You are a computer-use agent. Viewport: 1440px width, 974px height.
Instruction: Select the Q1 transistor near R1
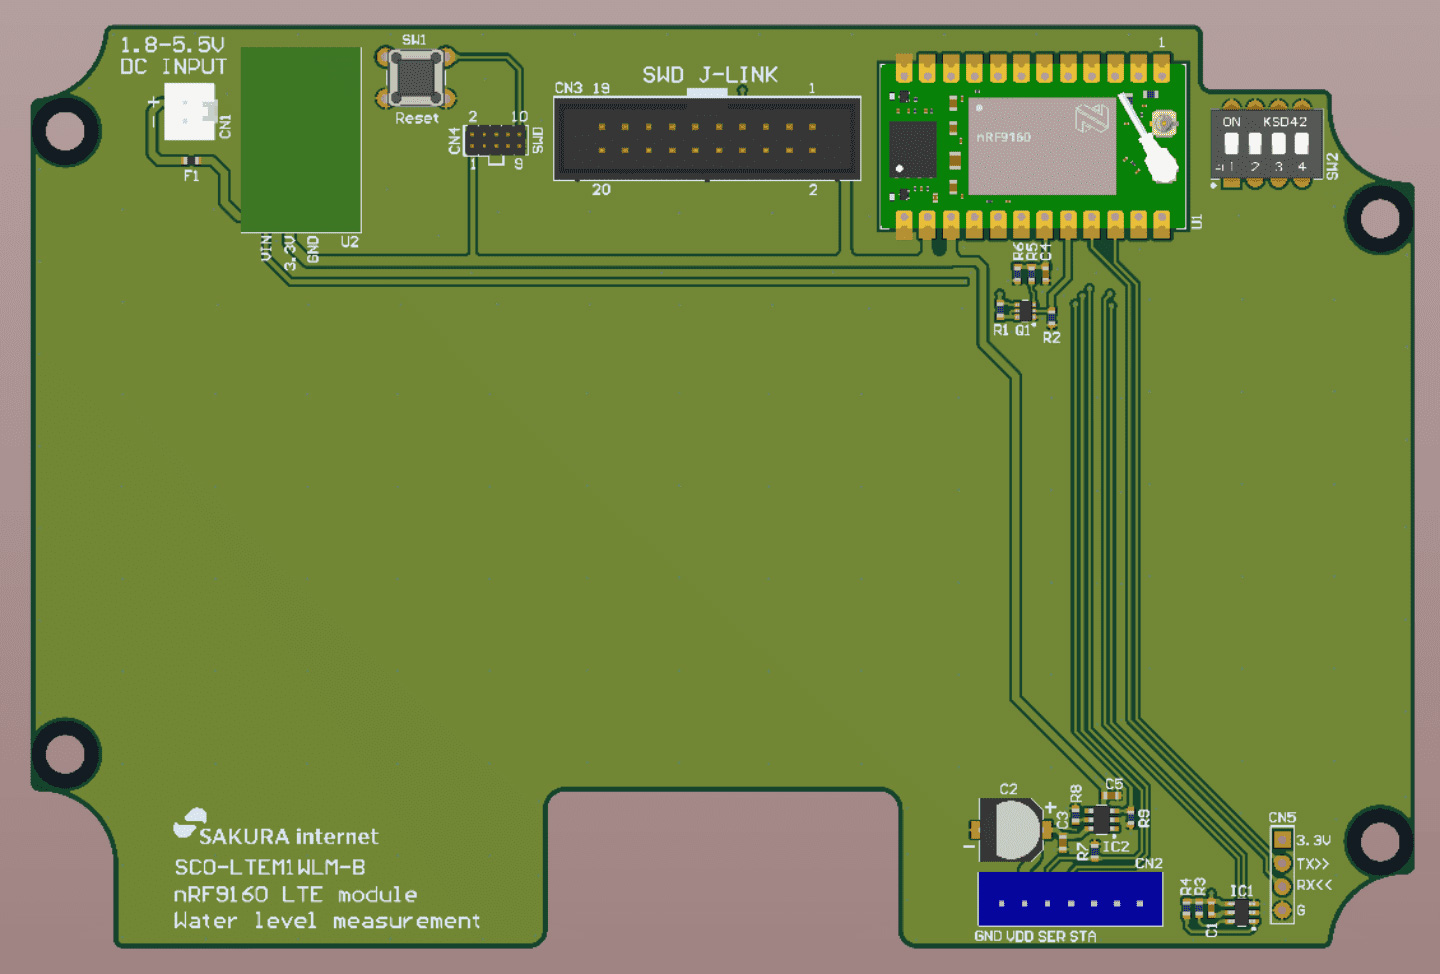pos(1024,311)
